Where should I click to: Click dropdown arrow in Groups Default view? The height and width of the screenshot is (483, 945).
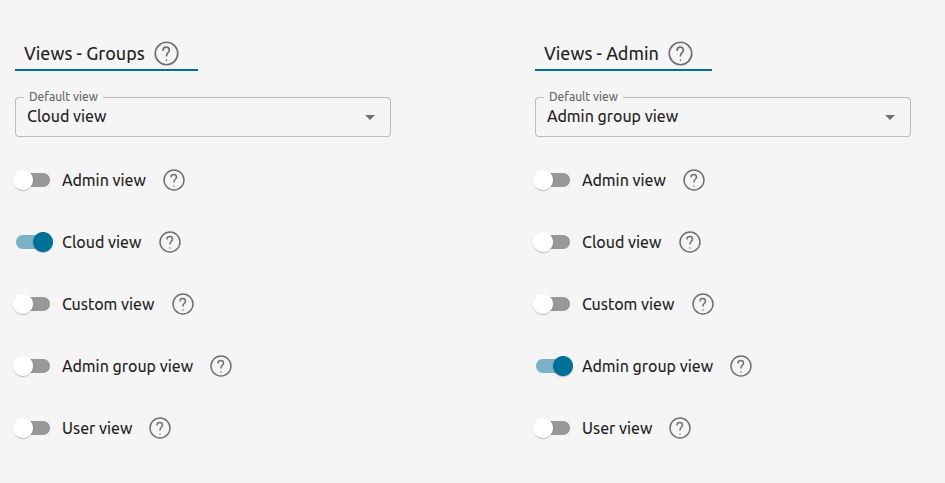click(370, 117)
